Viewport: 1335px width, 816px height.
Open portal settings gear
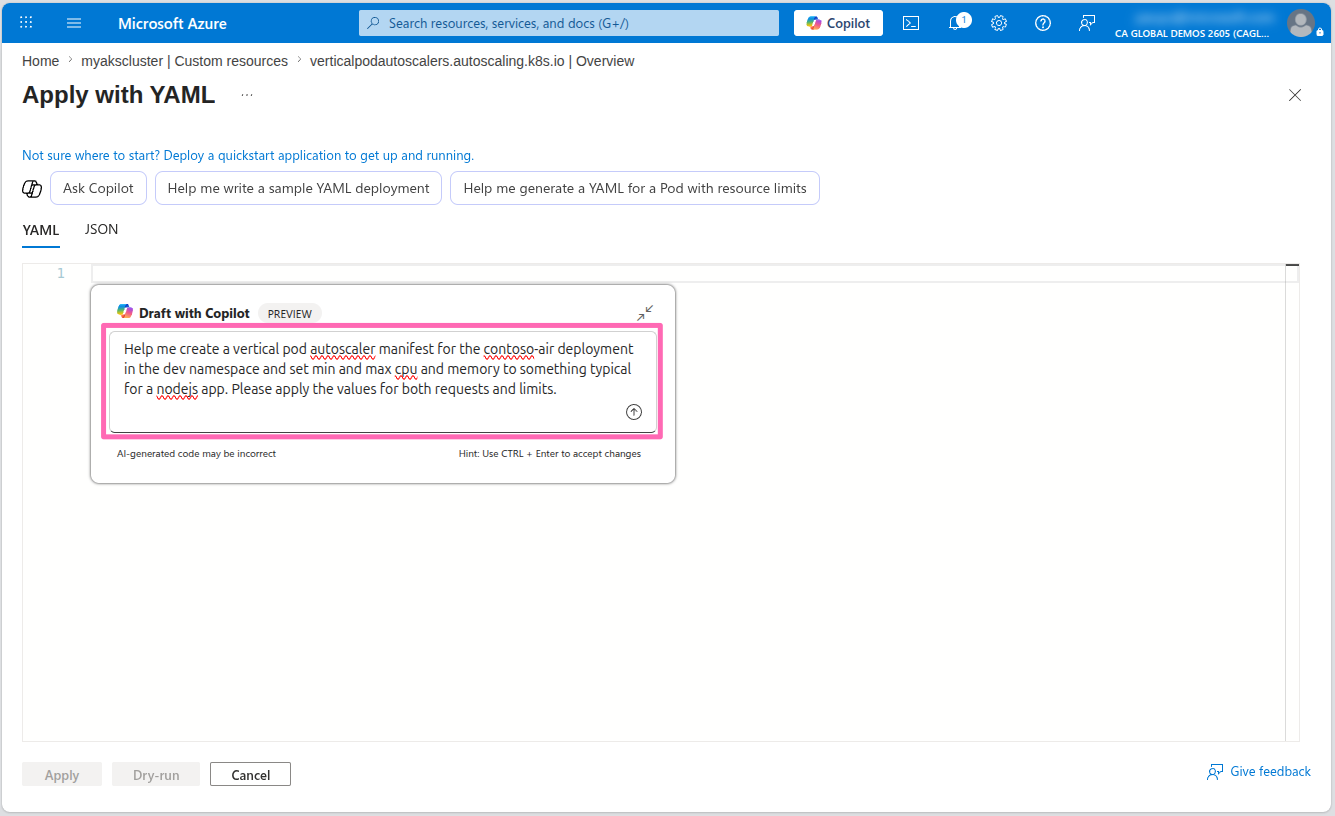point(998,23)
